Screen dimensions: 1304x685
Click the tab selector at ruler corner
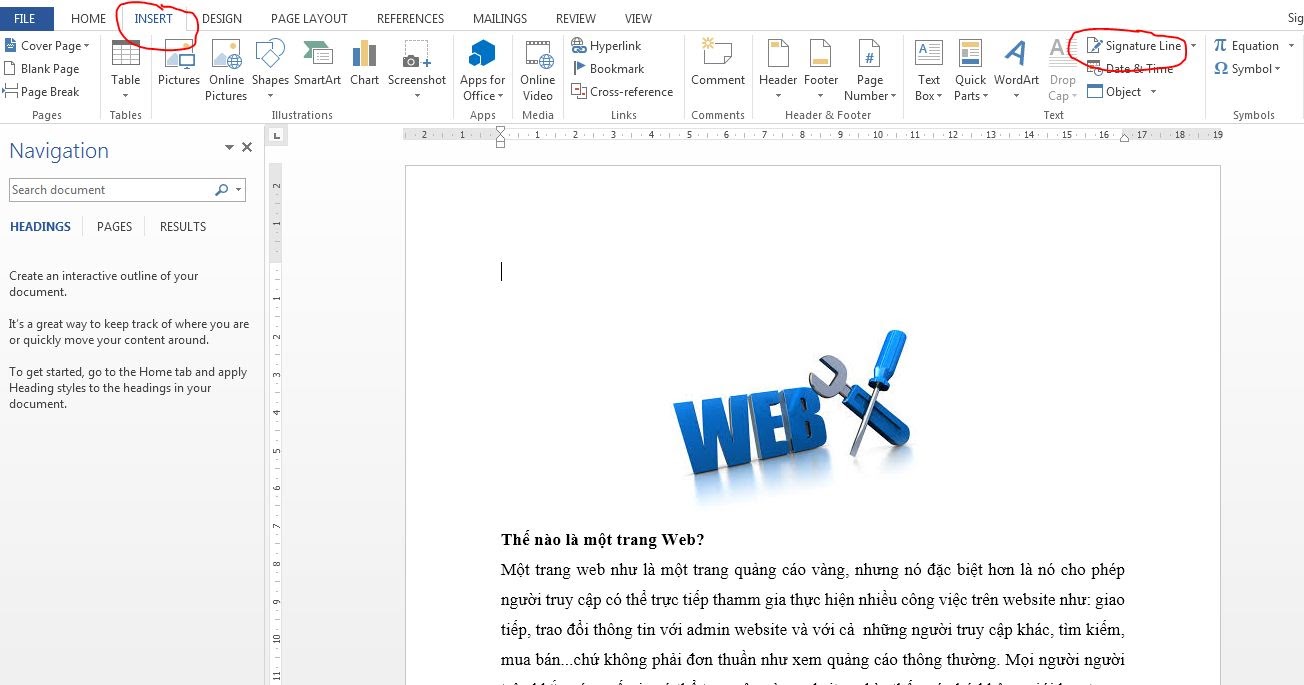[x=277, y=135]
